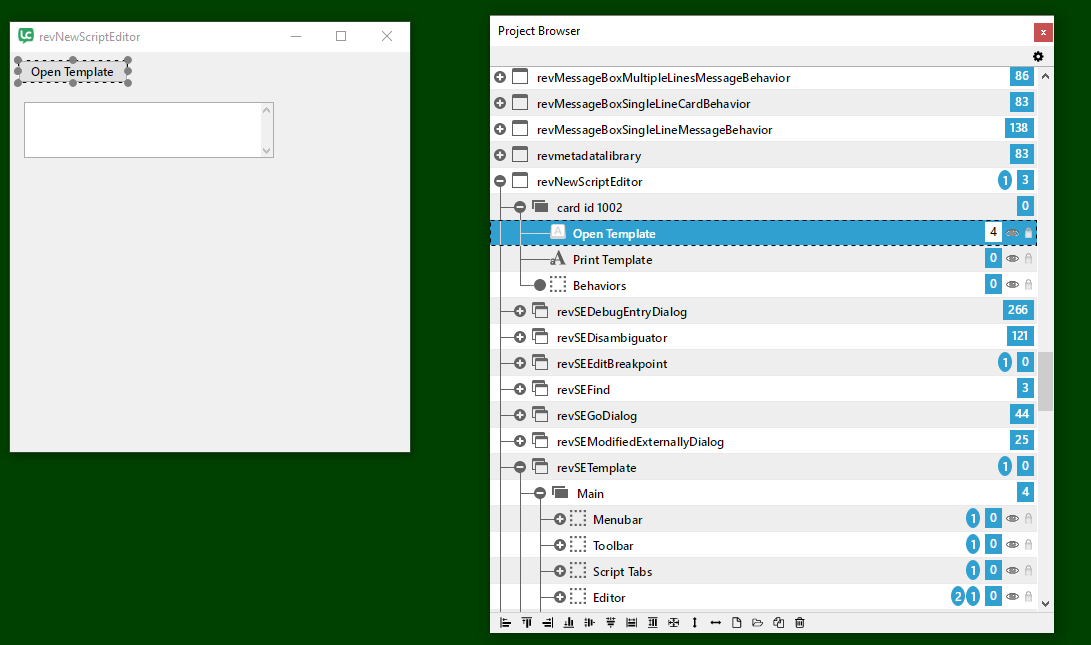The height and width of the screenshot is (645, 1091).
Task: Expand the revSEFind stack
Action: (x=520, y=389)
